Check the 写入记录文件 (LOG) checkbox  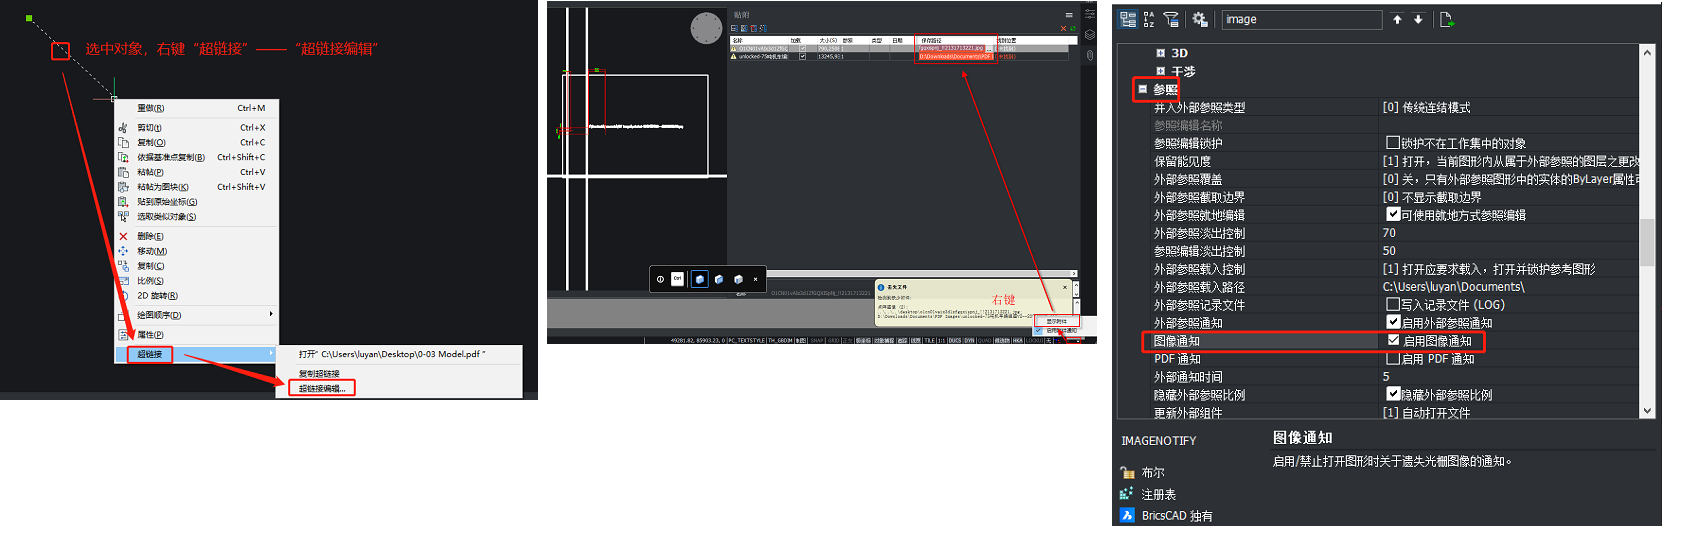[x=1393, y=304]
